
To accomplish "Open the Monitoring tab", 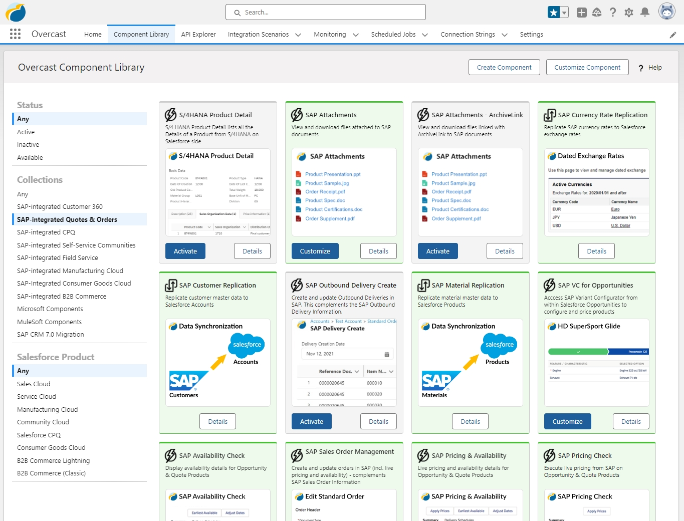I will pyautogui.click(x=329, y=34).
